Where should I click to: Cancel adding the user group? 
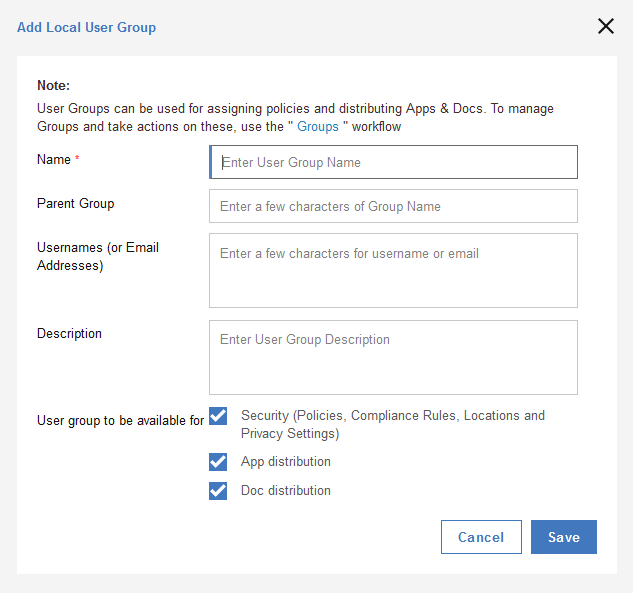tap(481, 537)
